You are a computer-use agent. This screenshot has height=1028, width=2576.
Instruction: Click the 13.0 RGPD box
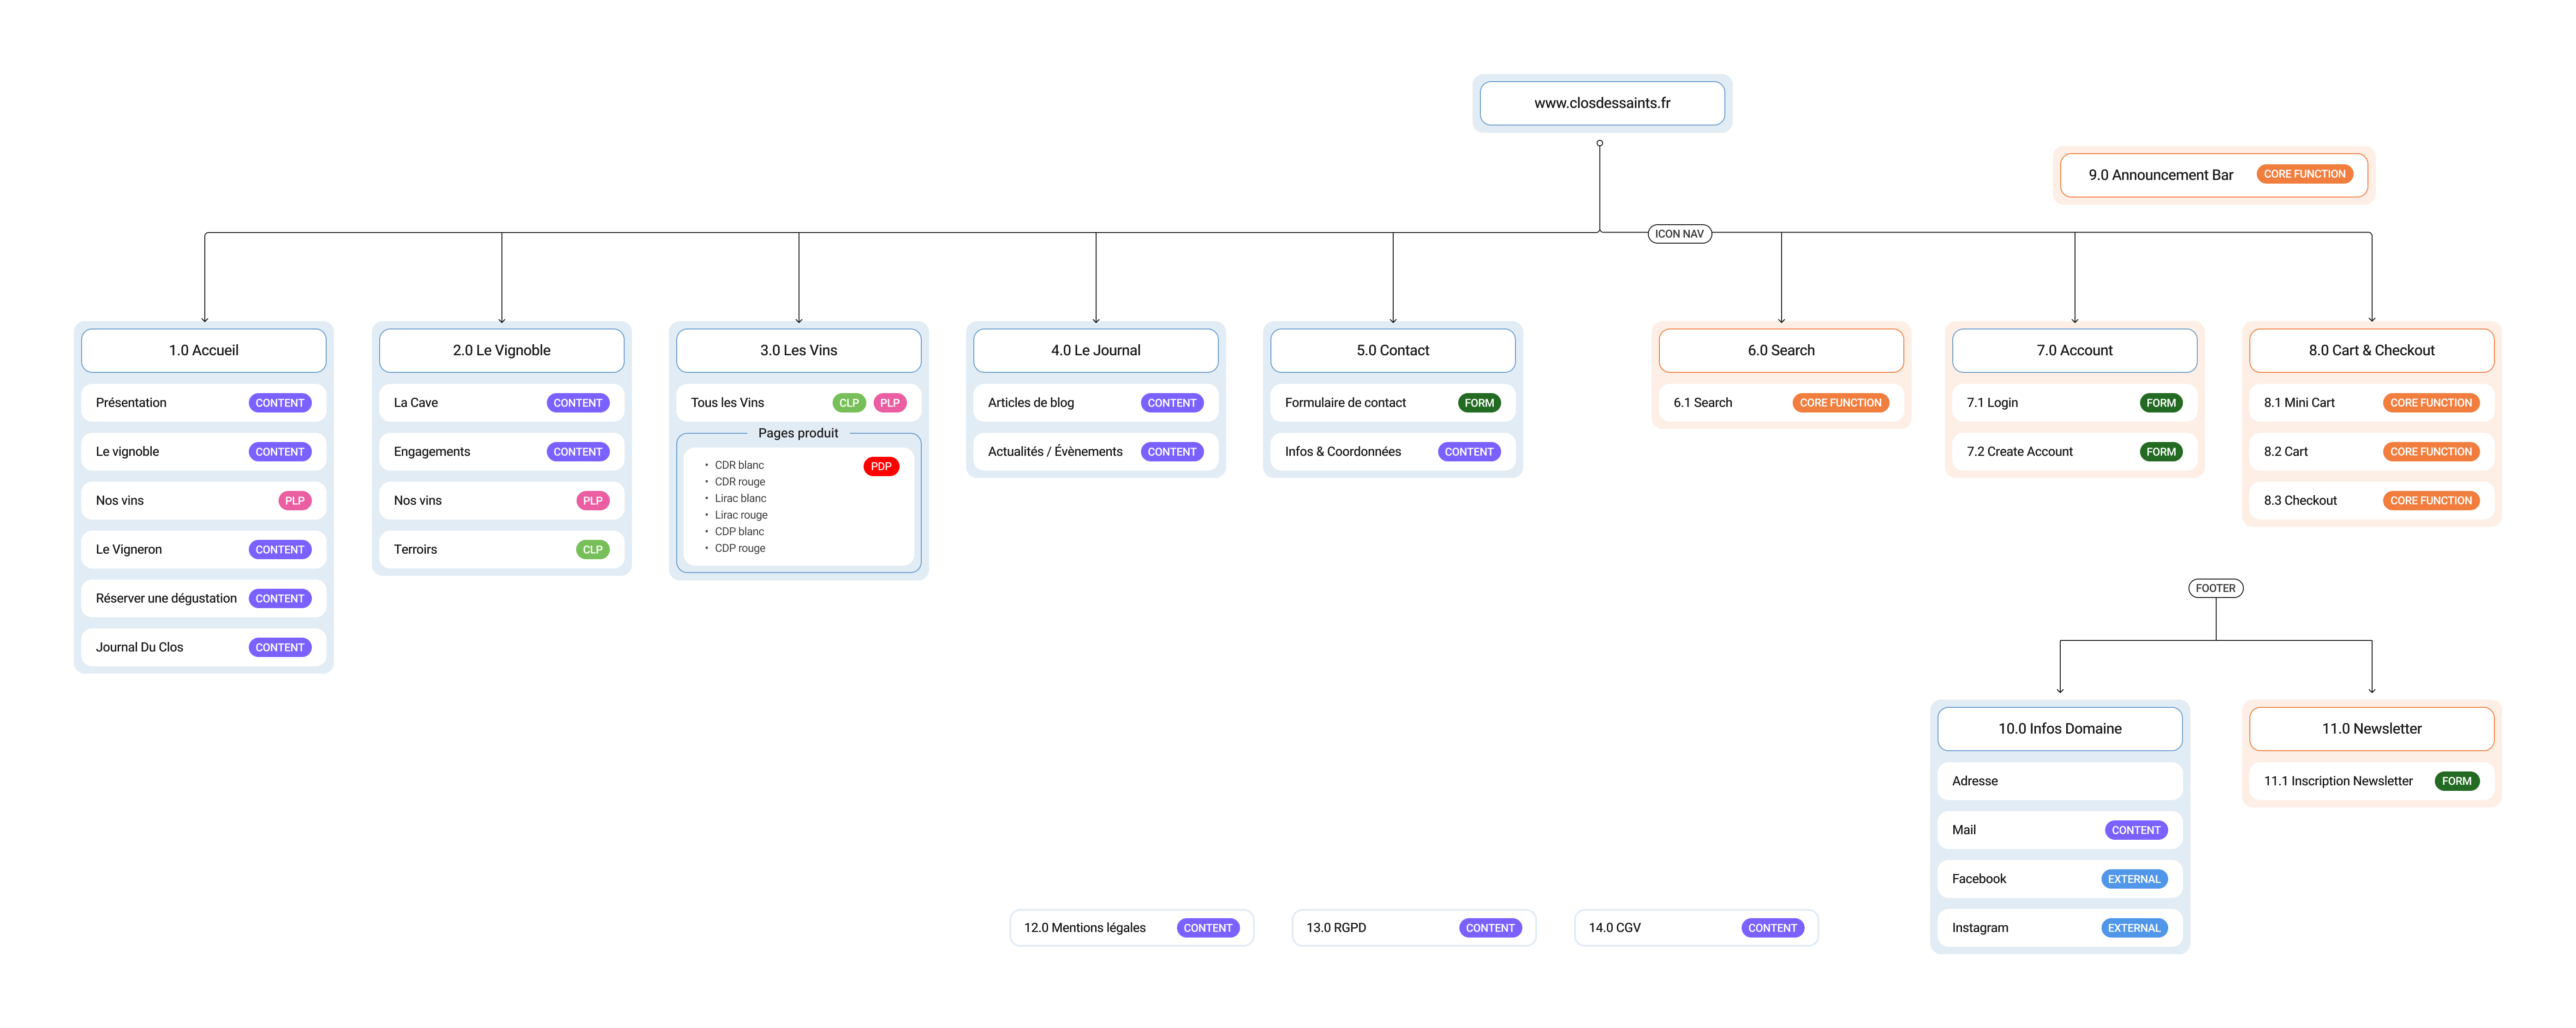pos(1336,927)
